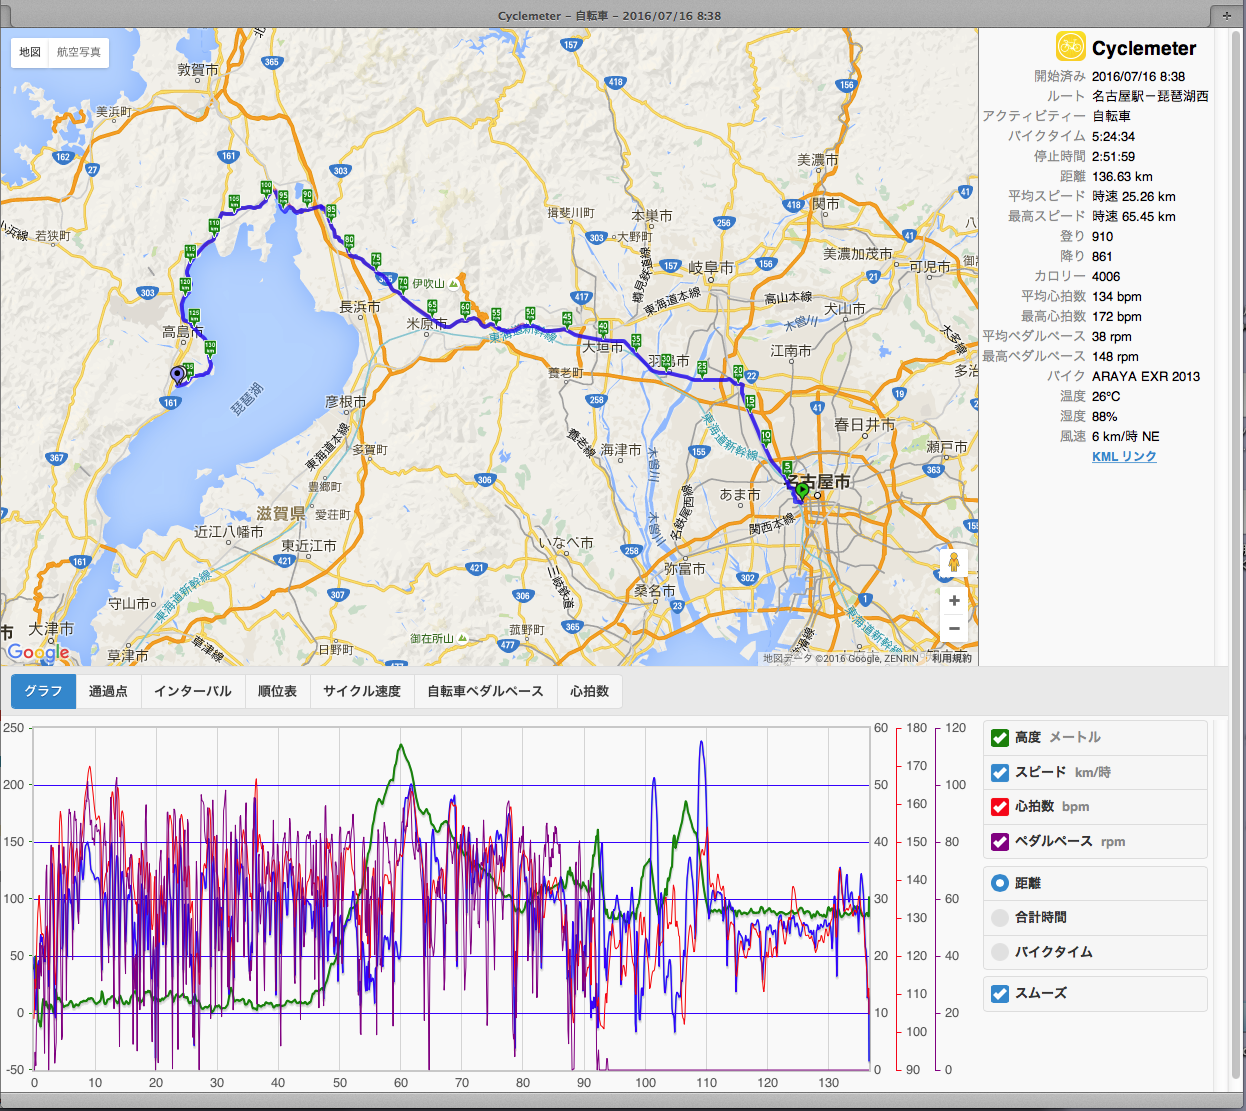Click the bike name ARAYA EXR 2013
Image resolution: width=1246 pixels, height=1111 pixels.
(1146, 376)
